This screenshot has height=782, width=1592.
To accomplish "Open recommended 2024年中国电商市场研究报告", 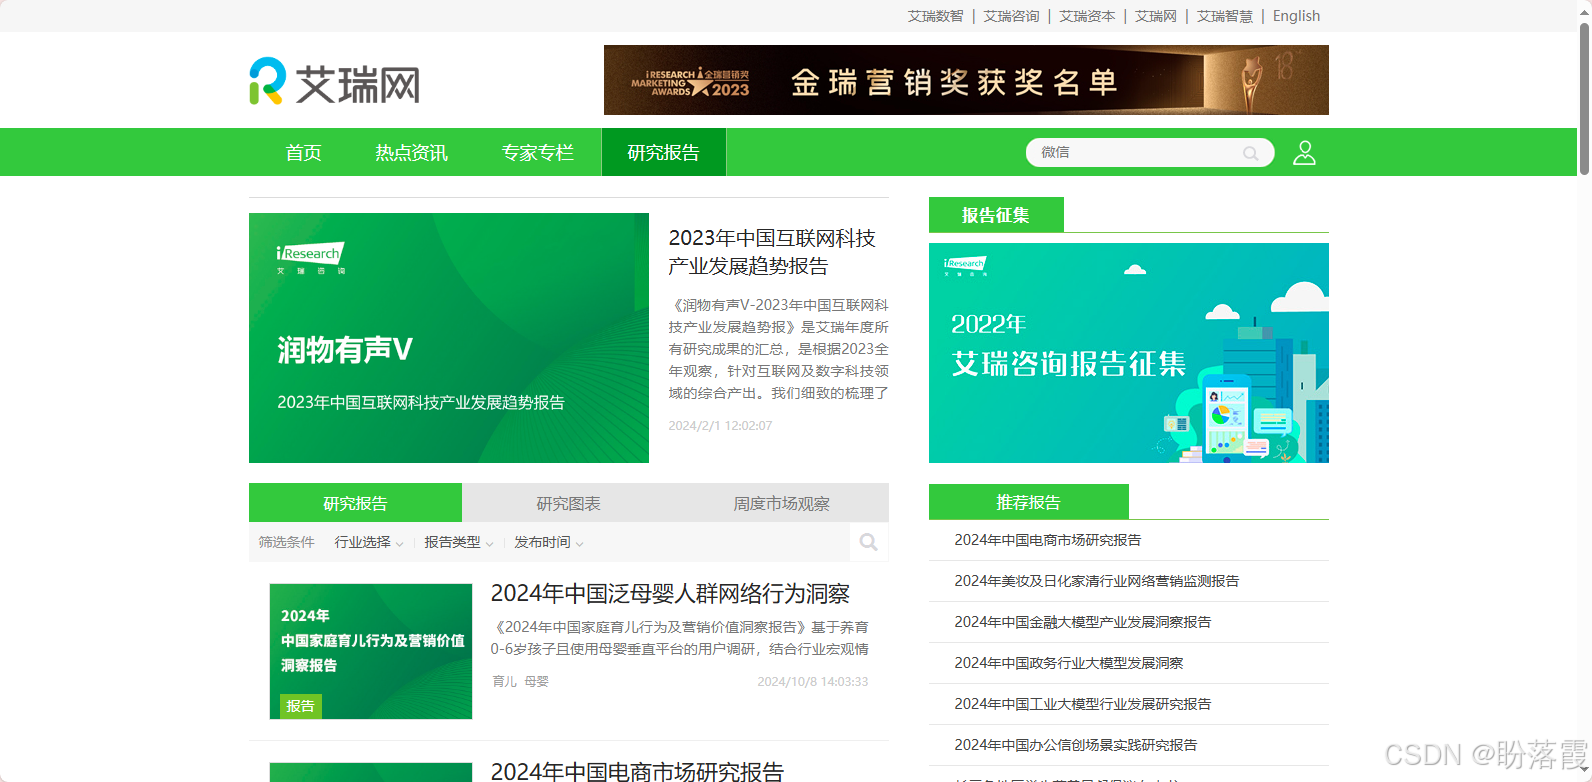I will (x=1048, y=540).
